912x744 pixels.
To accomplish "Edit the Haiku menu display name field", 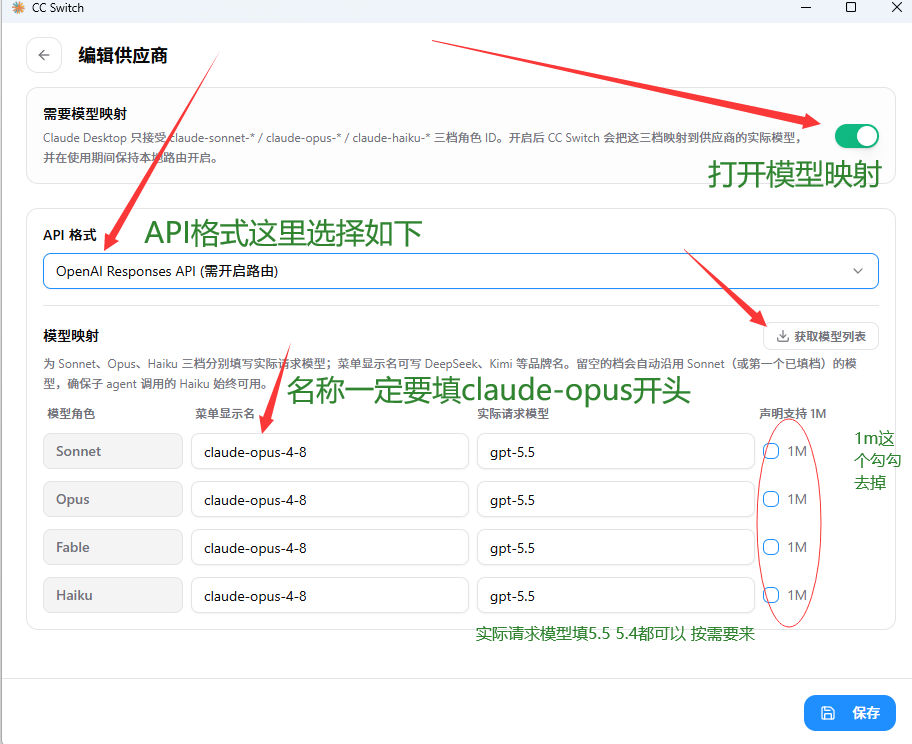I will 330,595.
